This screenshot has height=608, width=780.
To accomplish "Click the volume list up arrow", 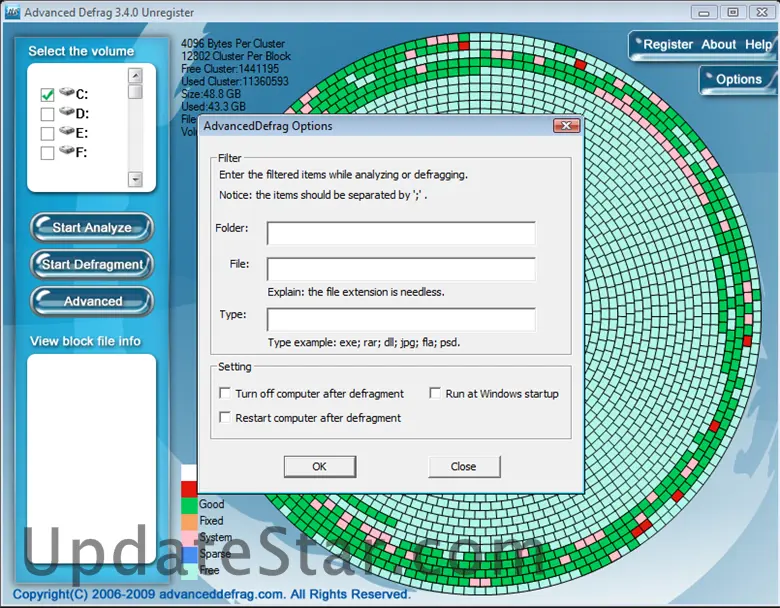I will click(135, 76).
